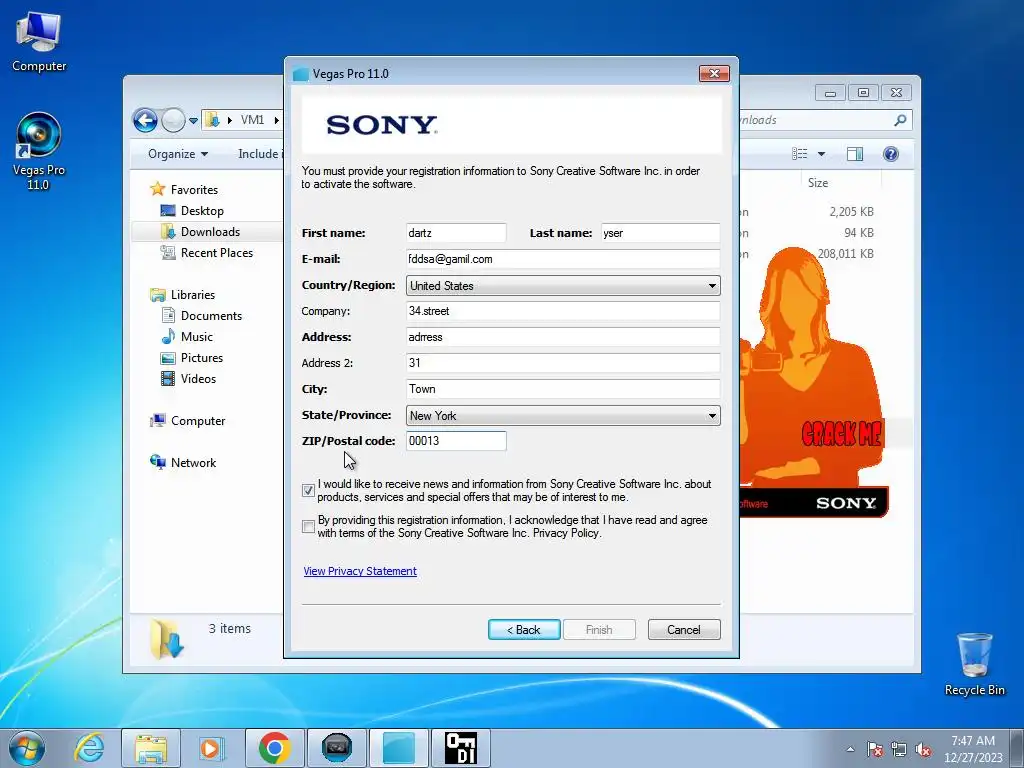The width and height of the screenshot is (1024, 768).
Task: Click the Address 2 input field
Action: [x=563, y=363]
